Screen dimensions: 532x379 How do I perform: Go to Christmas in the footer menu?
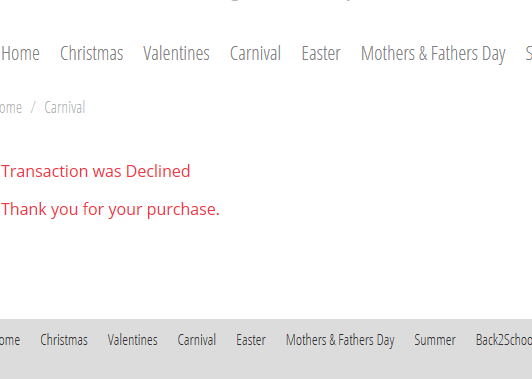pyautogui.click(x=64, y=340)
